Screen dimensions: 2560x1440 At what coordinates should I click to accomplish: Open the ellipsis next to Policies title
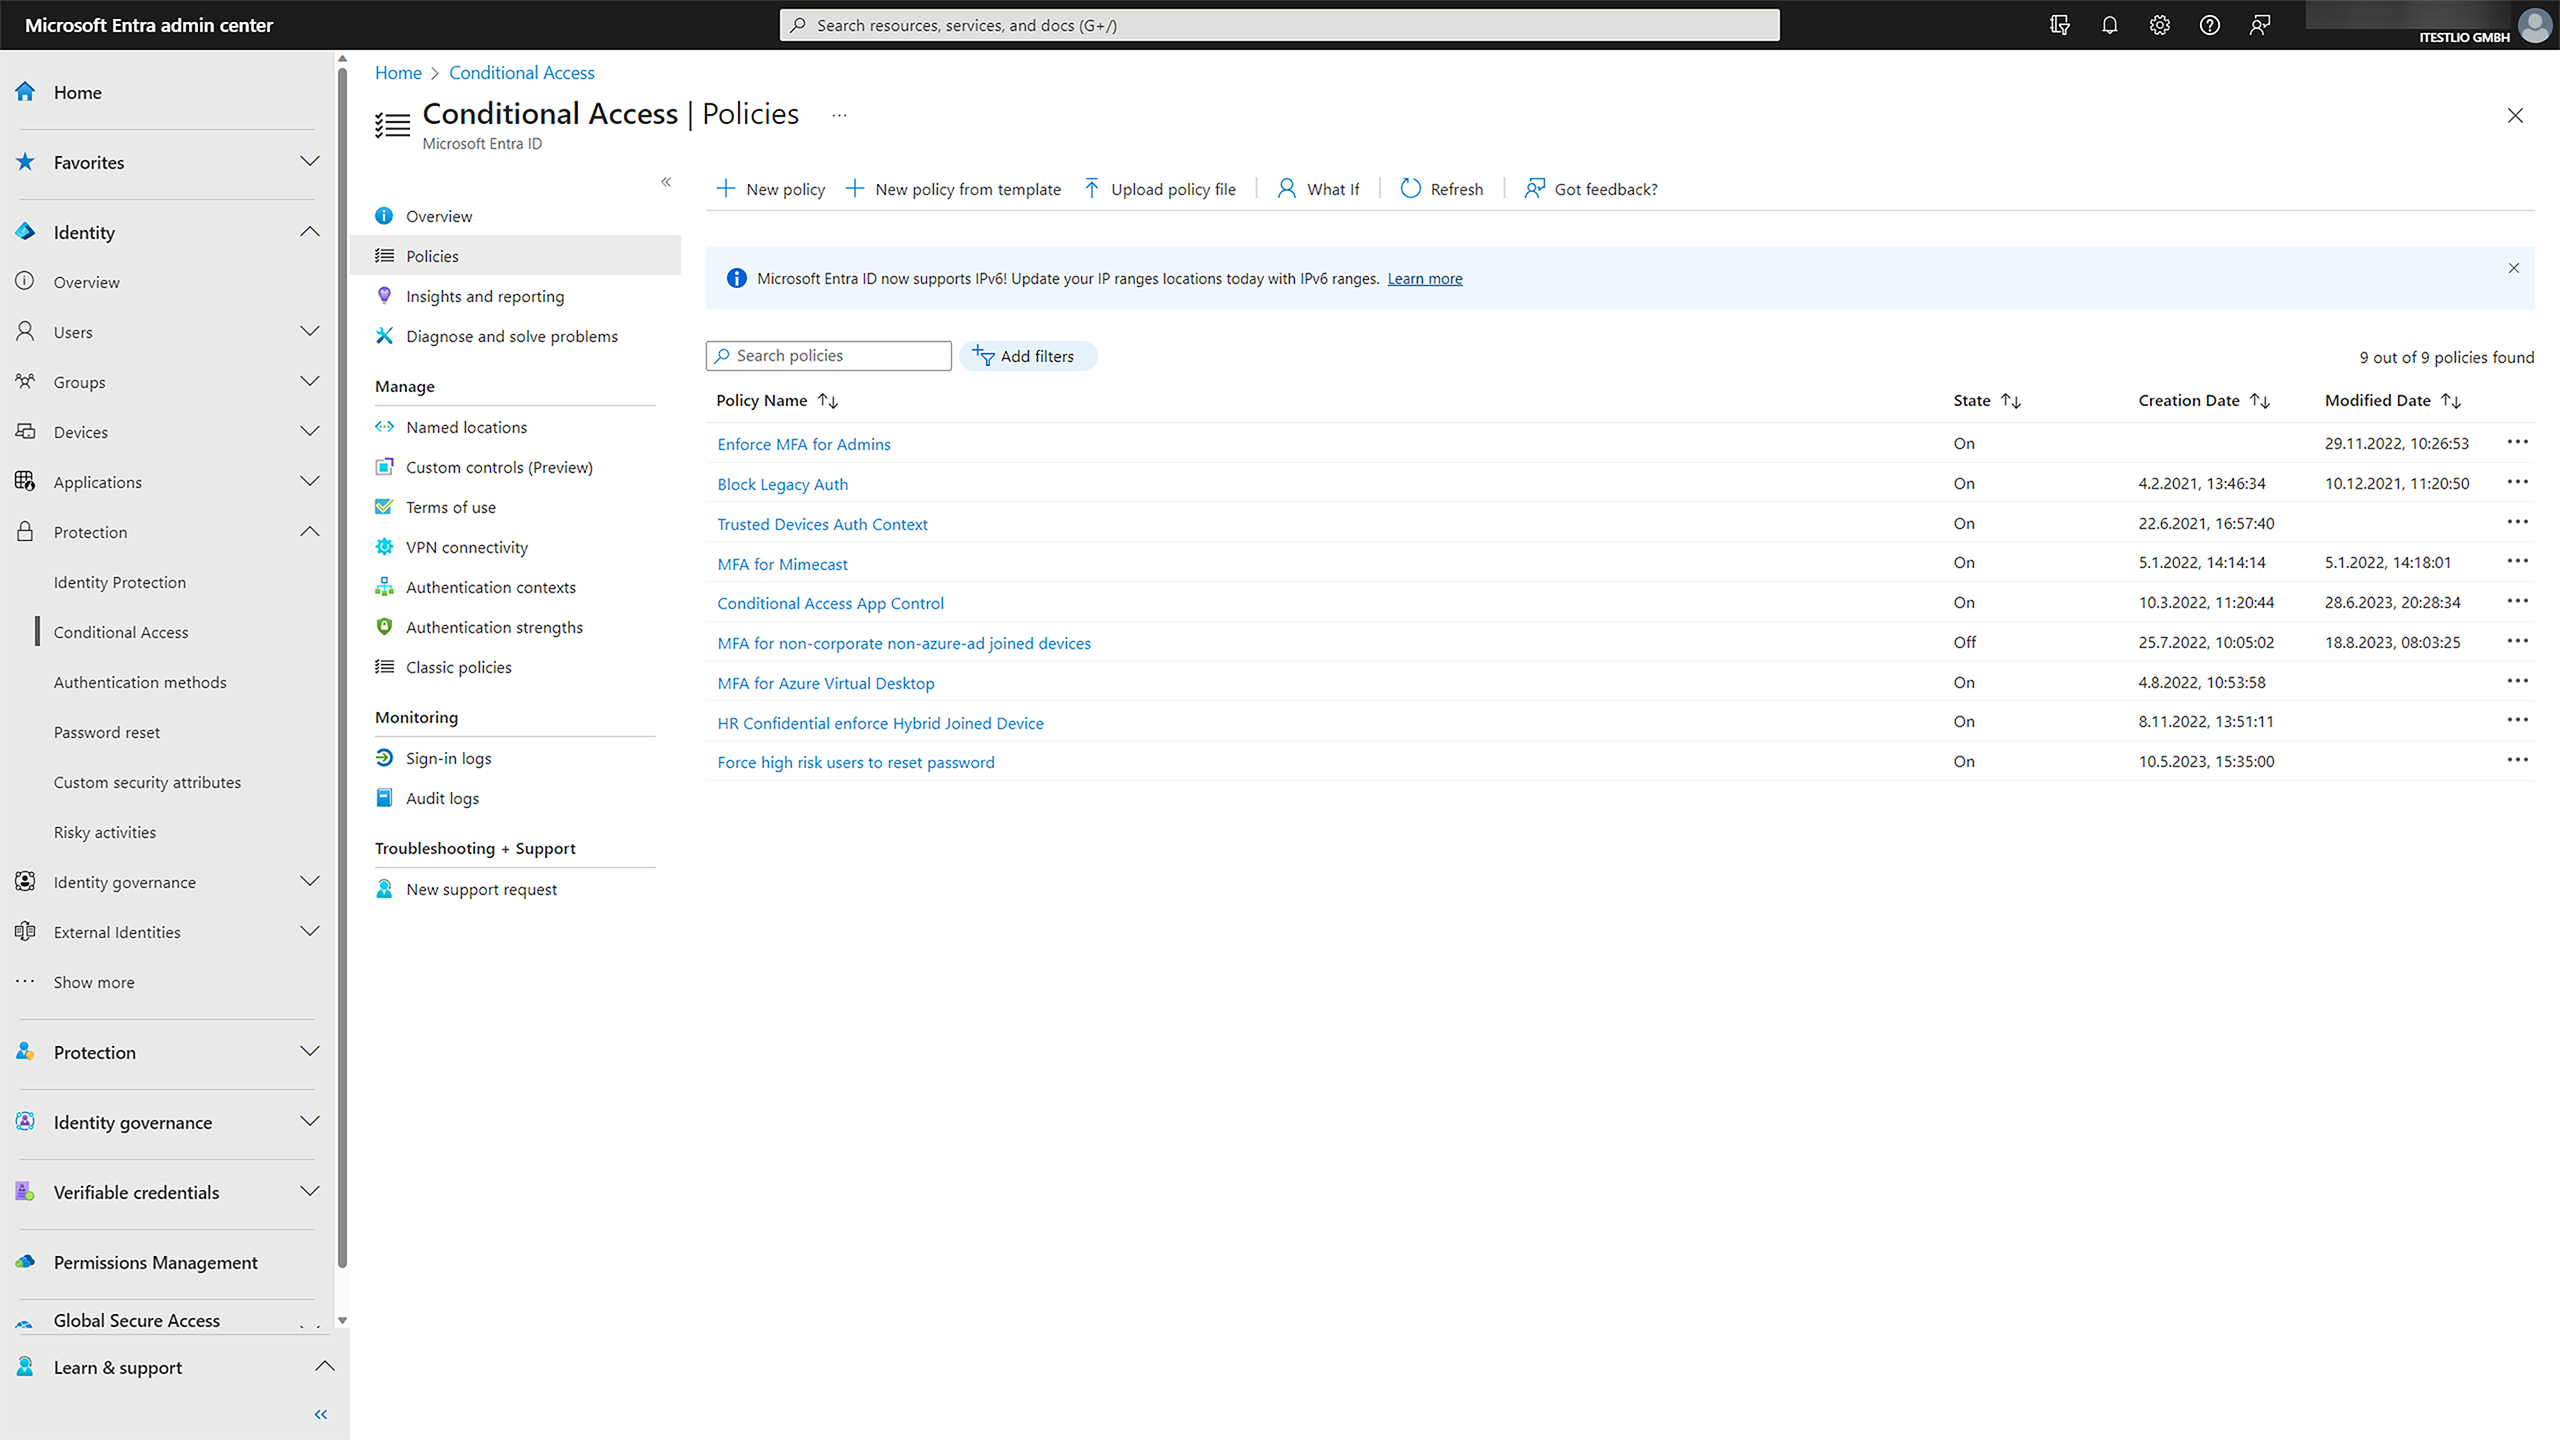point(839,115)
